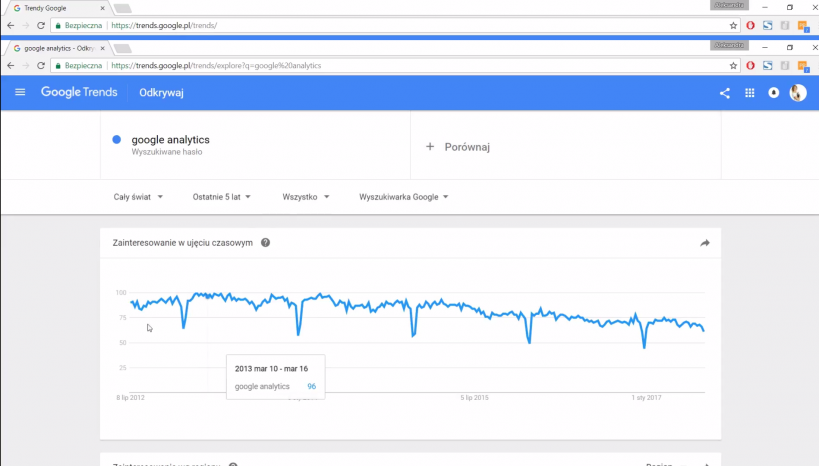Click the tooltip value 96

(x=311, y=386)
